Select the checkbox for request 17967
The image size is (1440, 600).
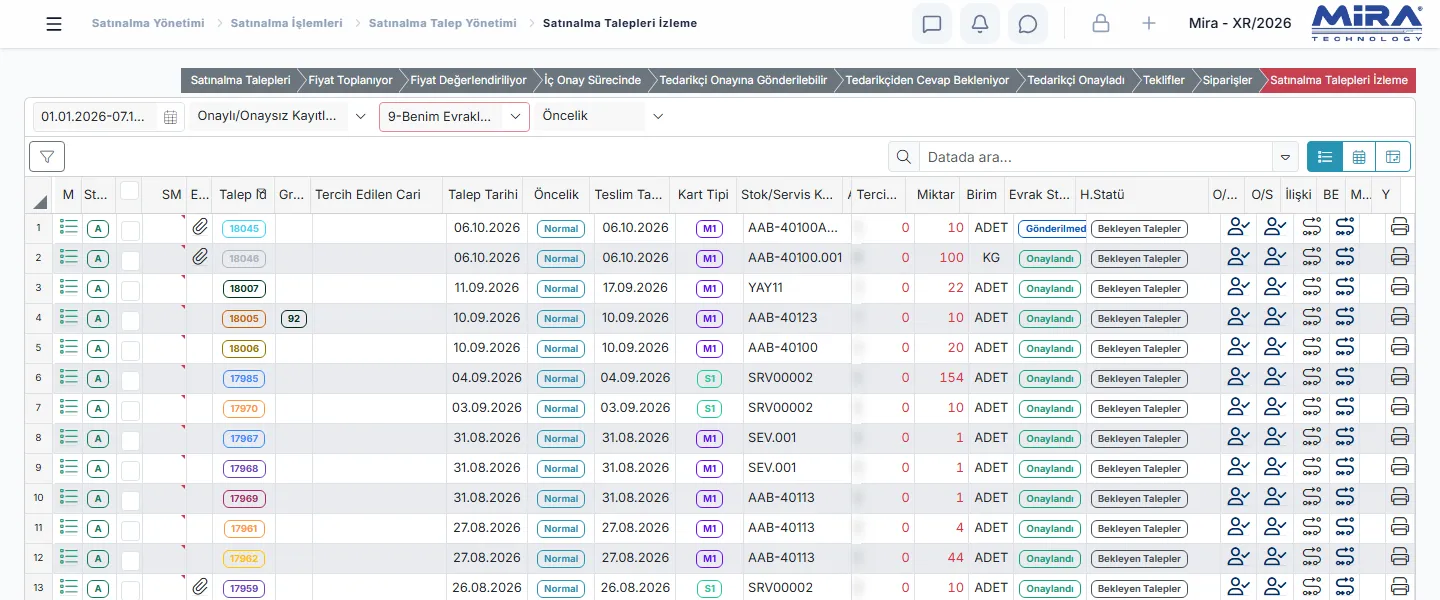[130, 440]
